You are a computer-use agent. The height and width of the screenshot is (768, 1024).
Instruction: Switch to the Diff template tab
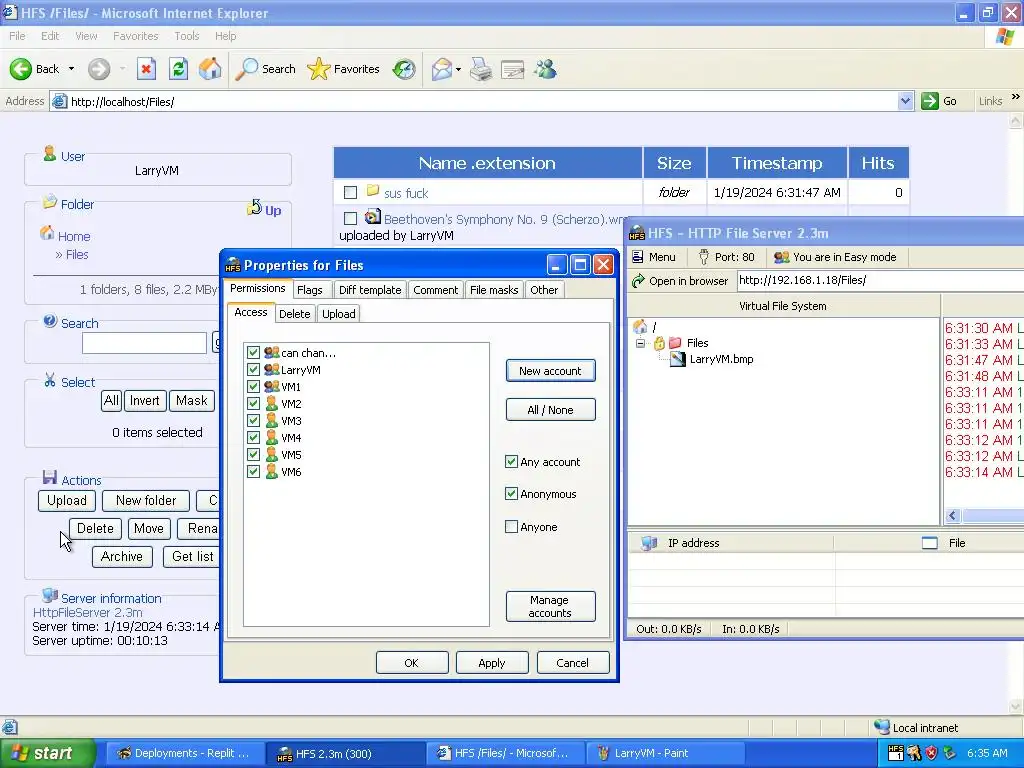370,290
